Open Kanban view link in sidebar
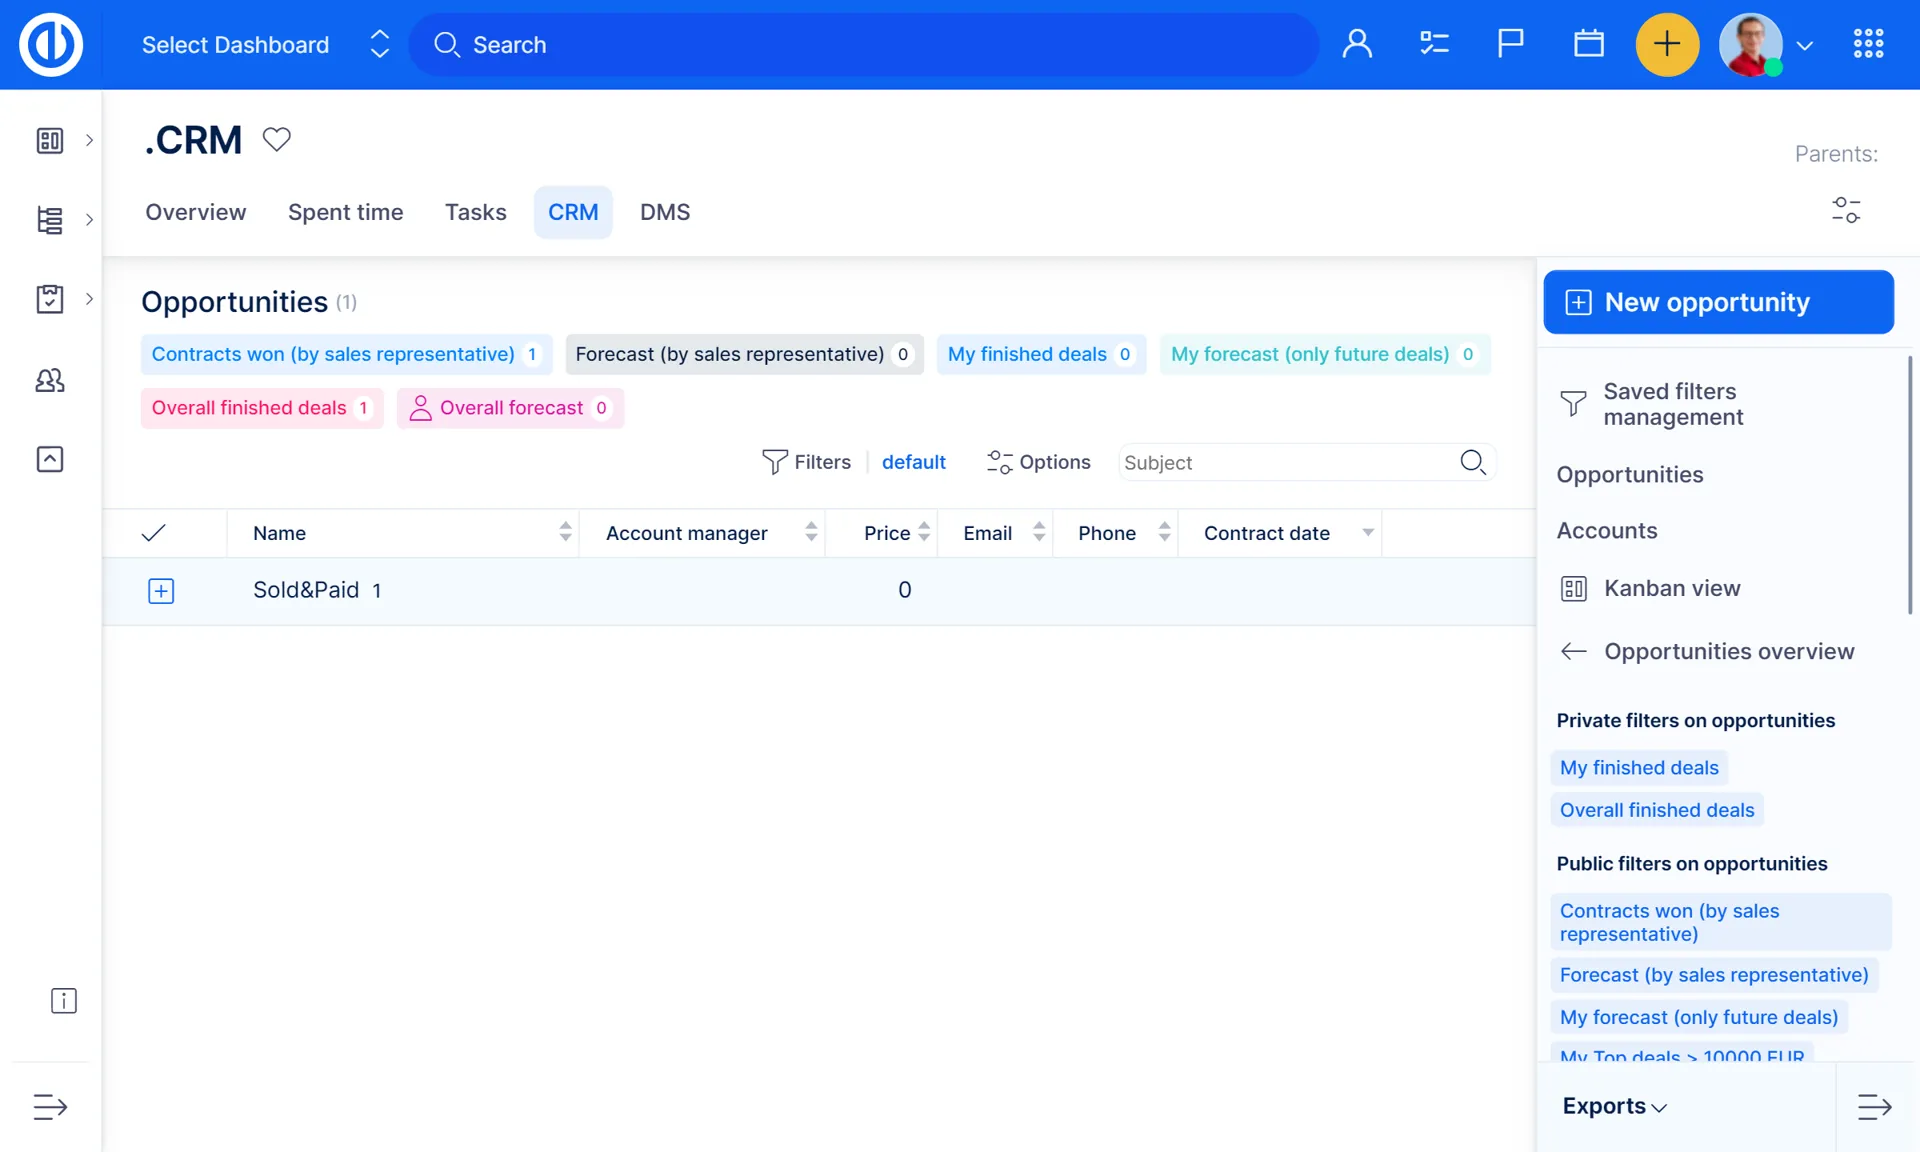 tap(1672, 588)
